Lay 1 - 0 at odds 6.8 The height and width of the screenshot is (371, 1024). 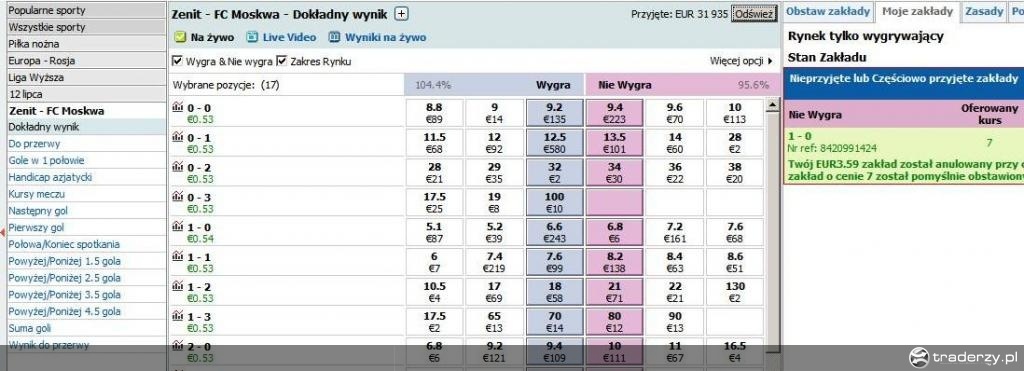[x=615, y=232]
